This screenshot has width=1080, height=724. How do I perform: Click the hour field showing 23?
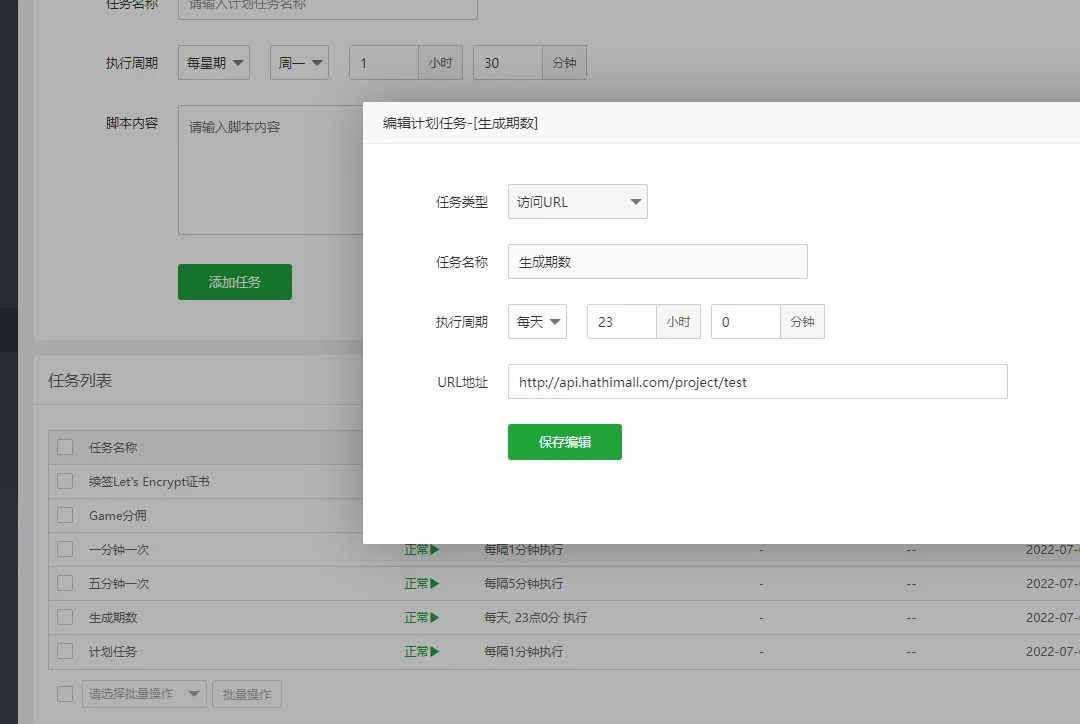click(621, 322)
